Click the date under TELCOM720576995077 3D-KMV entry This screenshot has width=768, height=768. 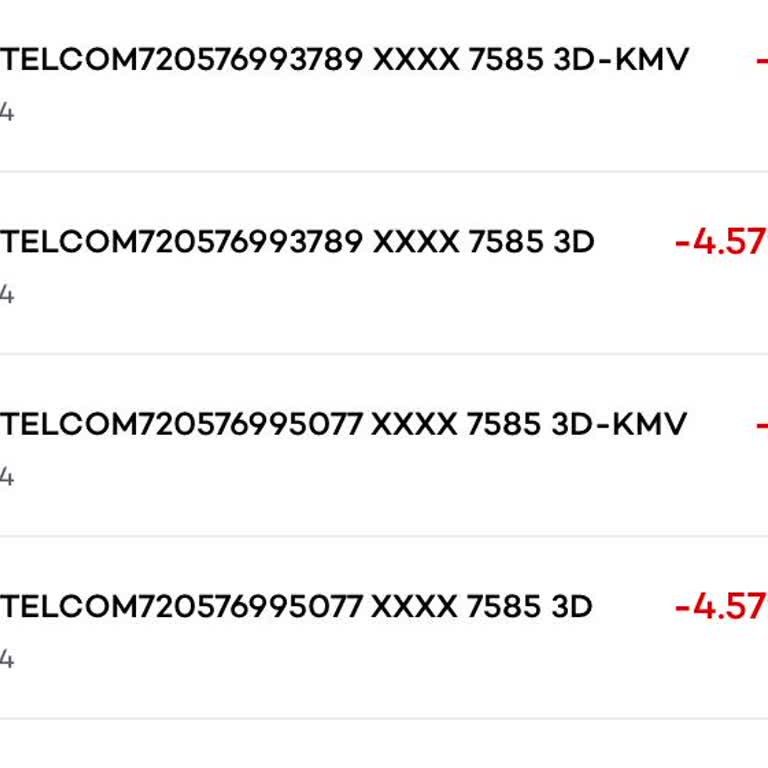[x=6, y=478]
